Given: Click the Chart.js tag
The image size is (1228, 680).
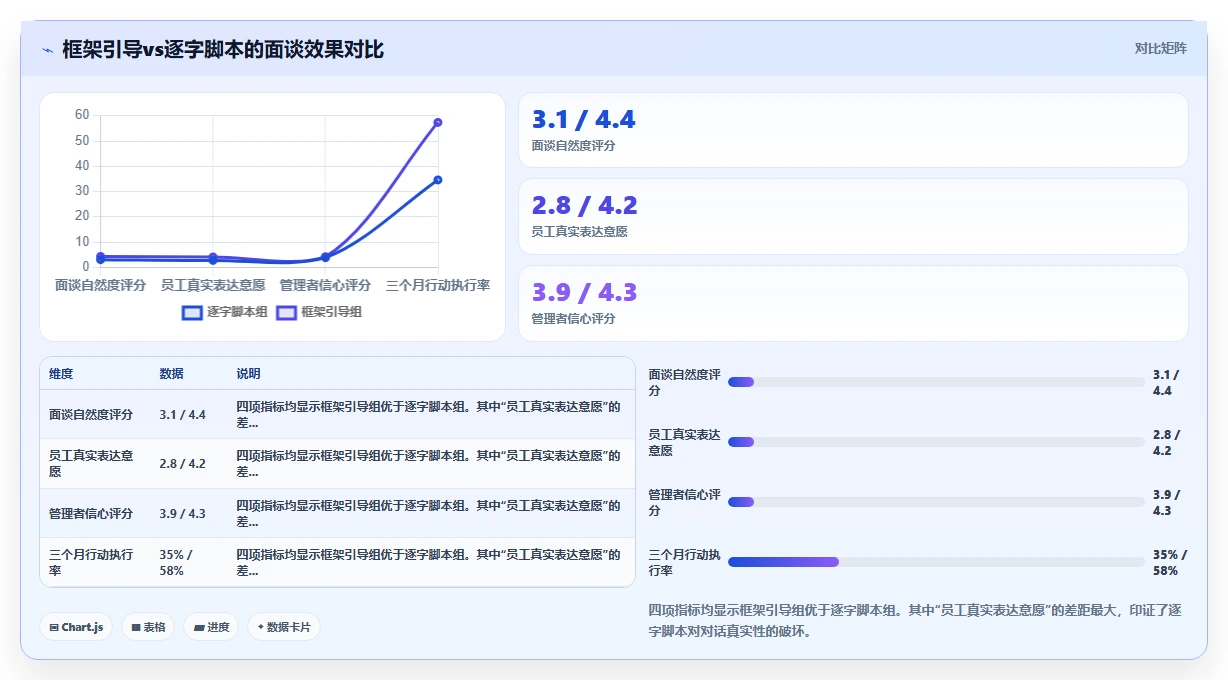Looking at the screenshot, I should pos(77,627).
